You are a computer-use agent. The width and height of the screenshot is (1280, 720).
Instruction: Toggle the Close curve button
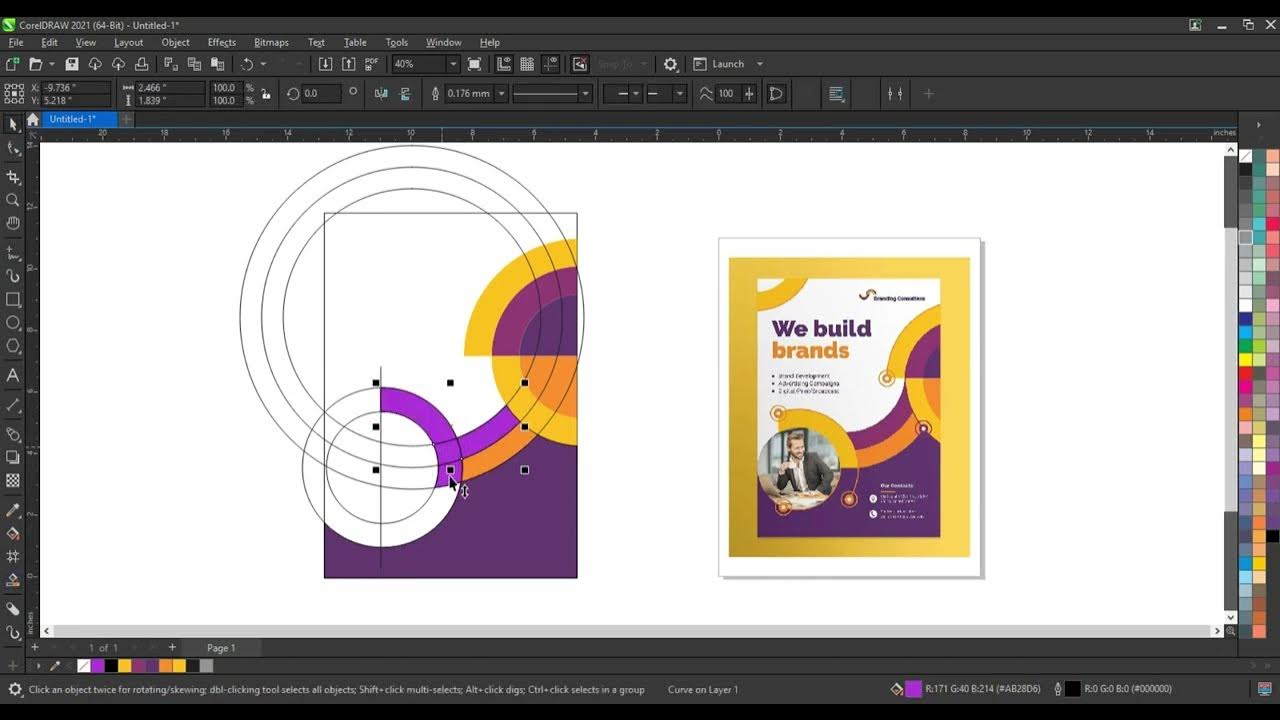(776, 94)
